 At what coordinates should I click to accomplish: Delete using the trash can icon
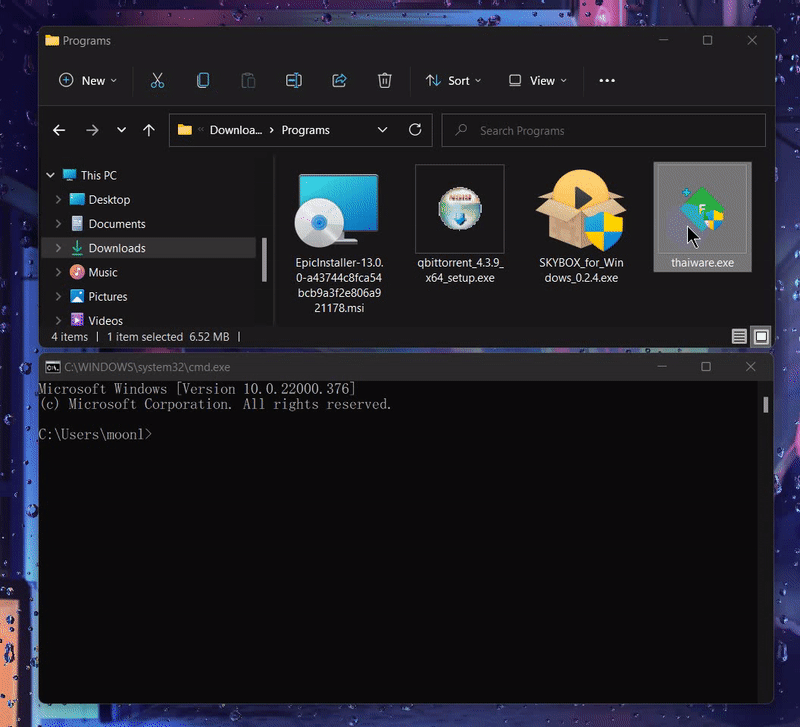point(385,81)
